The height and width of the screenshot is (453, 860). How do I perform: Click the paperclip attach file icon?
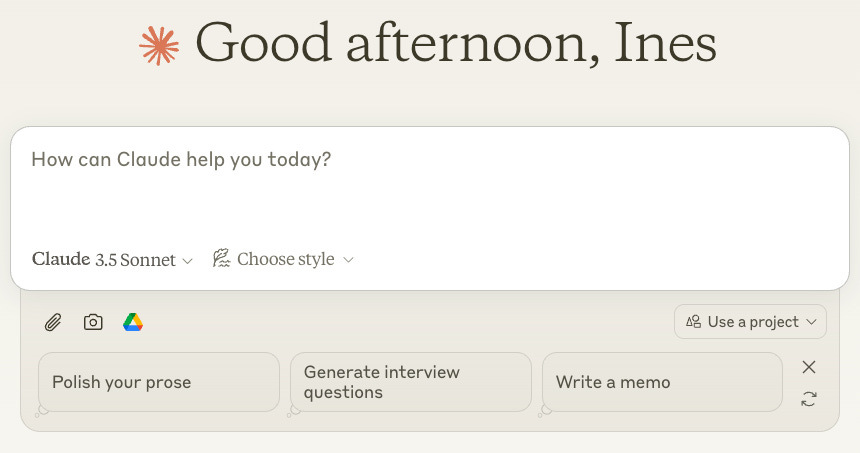pos(53,322)
